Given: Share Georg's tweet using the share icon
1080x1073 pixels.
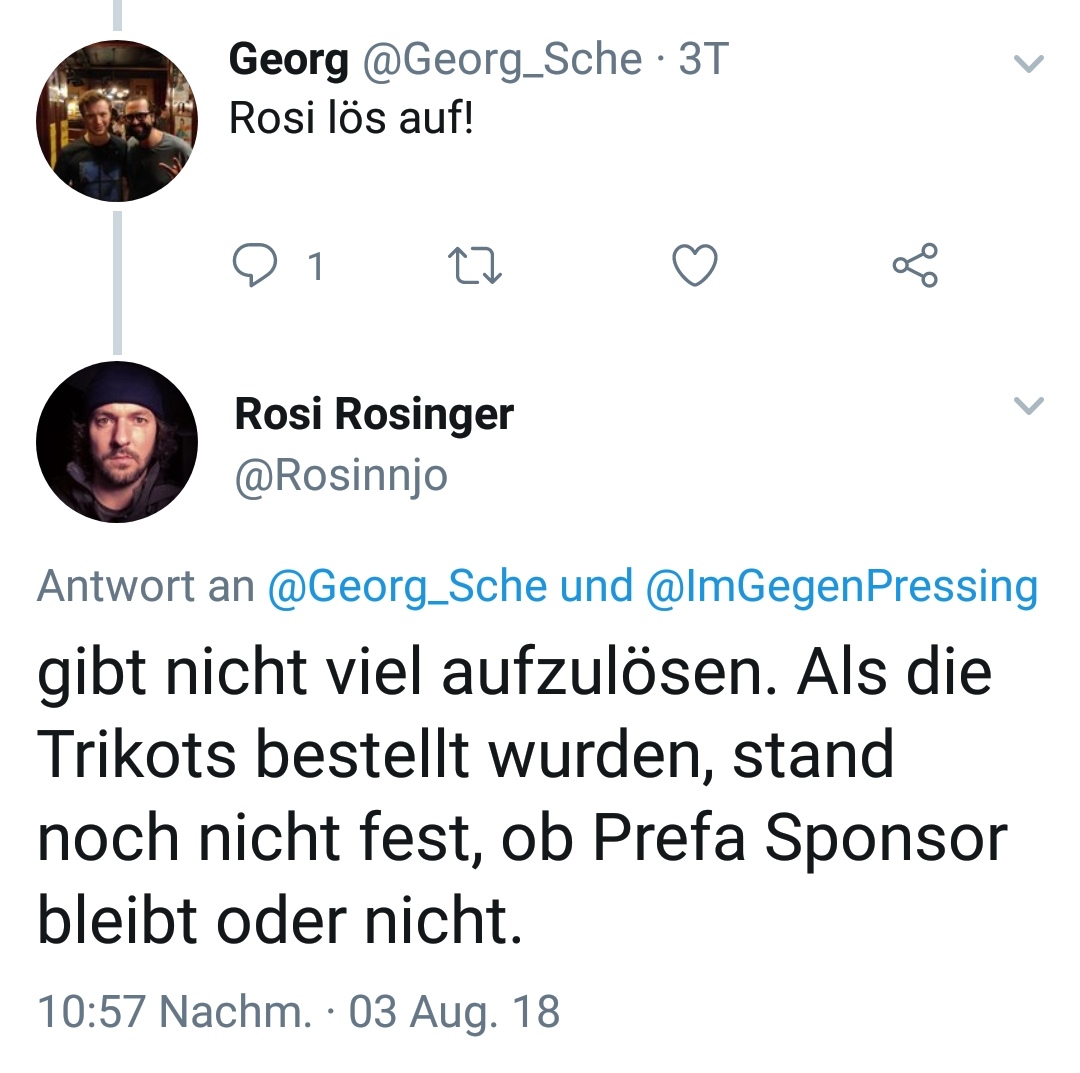Looking at the screenshot, I should 915,266.
